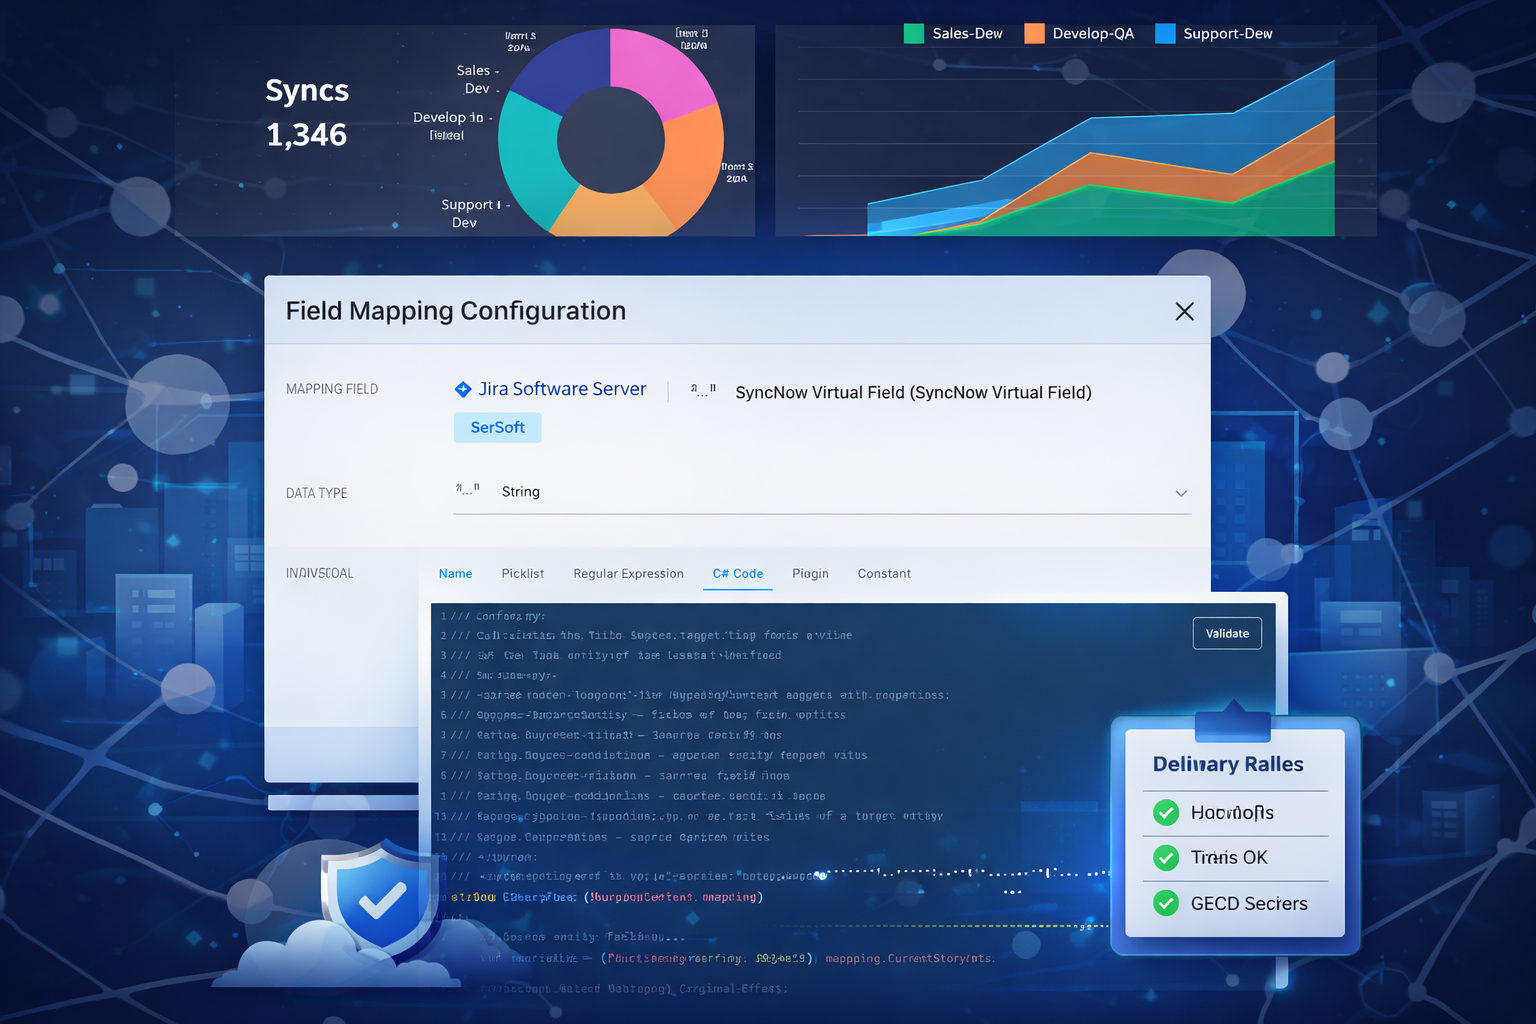Image resolution: width=1536 pixels, height=1024 pixels.
Task: Click the "MAPPING FIELD" label
Action: [x=332, y=389]
